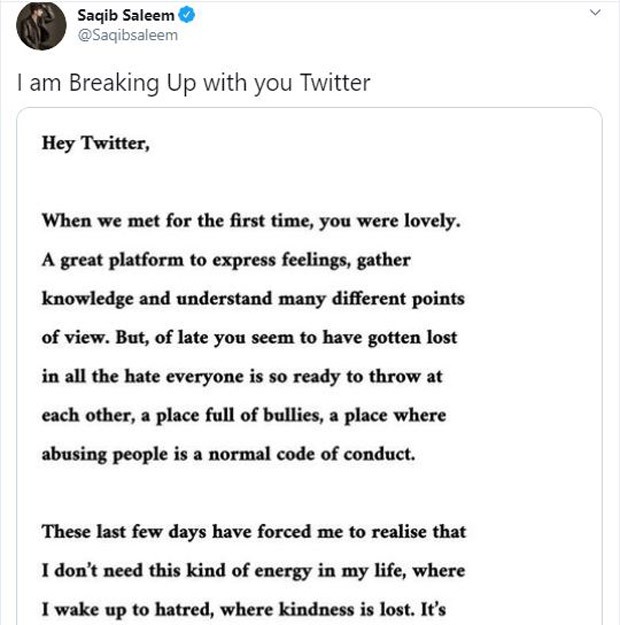The height and width of the screenshot is (625, 620).
Task: Click the "Hey Twitter," greeting in the letter
Action: [x=95, y=143]
